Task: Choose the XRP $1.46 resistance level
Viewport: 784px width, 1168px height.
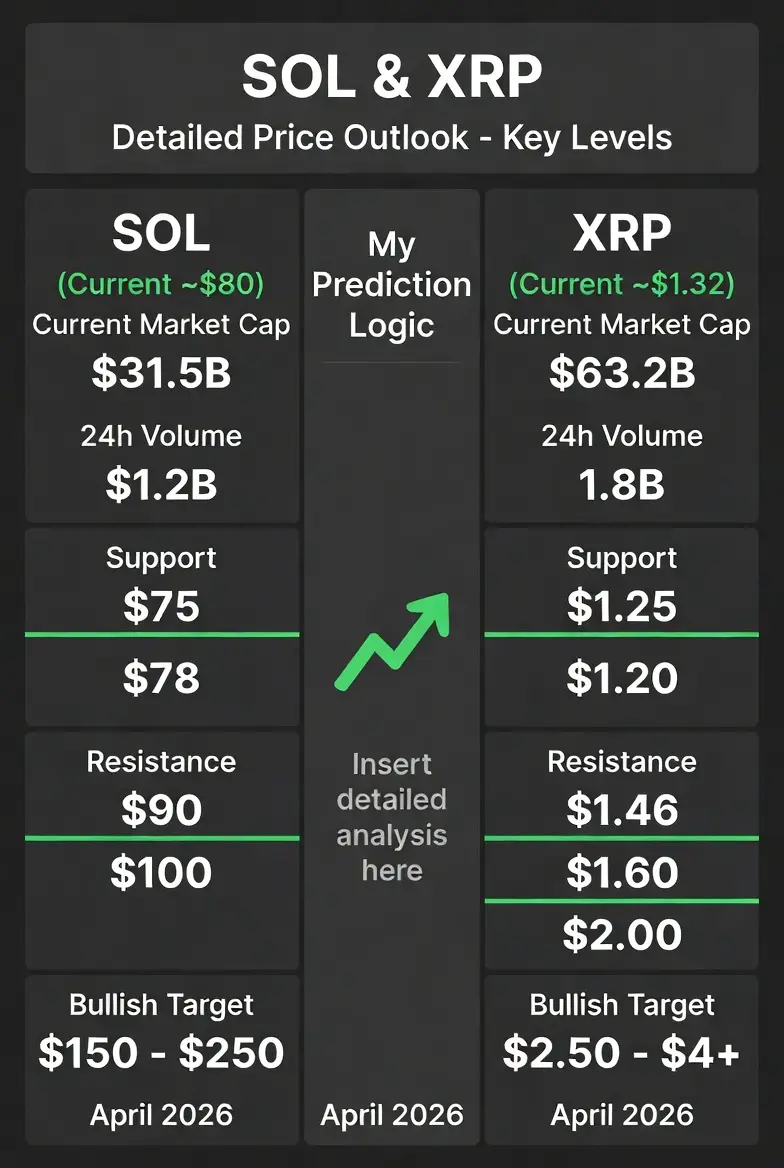Action: 621,810
